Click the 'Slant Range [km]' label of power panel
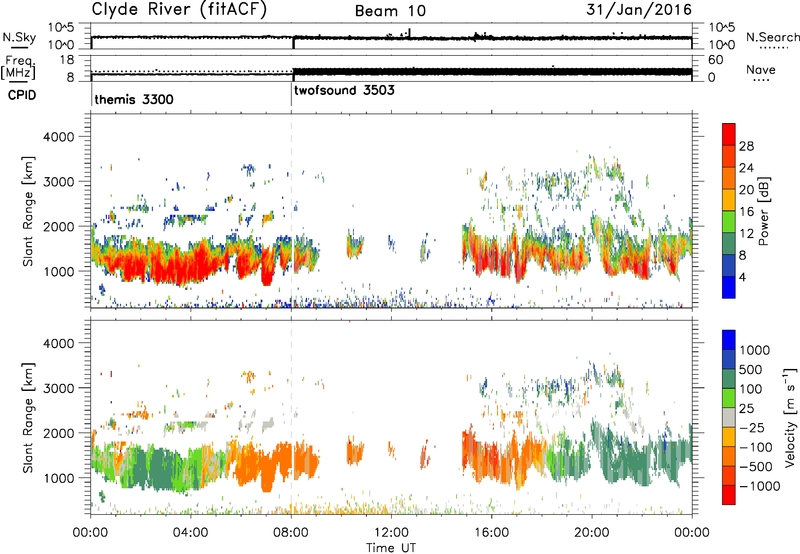 pyautogui.click(x=28, y=211)
